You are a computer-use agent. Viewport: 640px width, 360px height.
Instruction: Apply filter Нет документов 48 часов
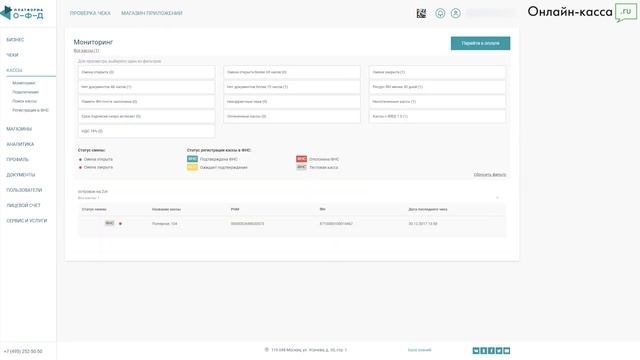point(147,87)
